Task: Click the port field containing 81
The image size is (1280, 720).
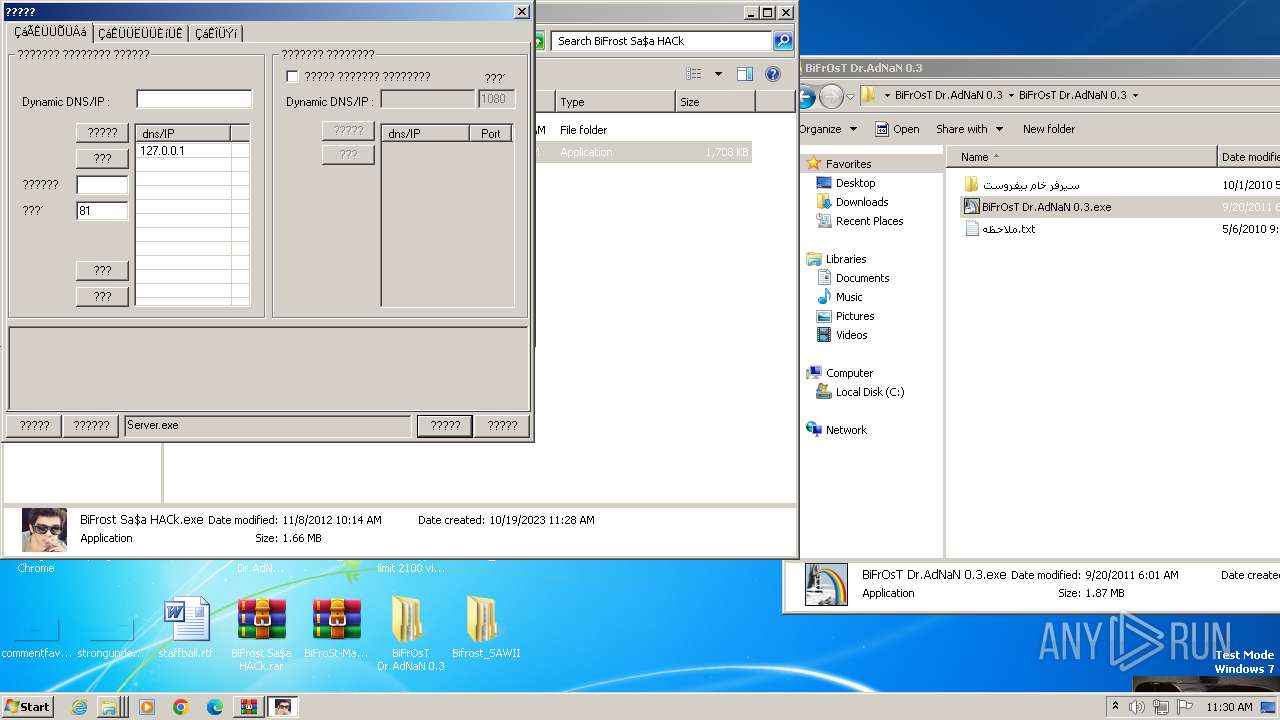Action: click(102, 211)
